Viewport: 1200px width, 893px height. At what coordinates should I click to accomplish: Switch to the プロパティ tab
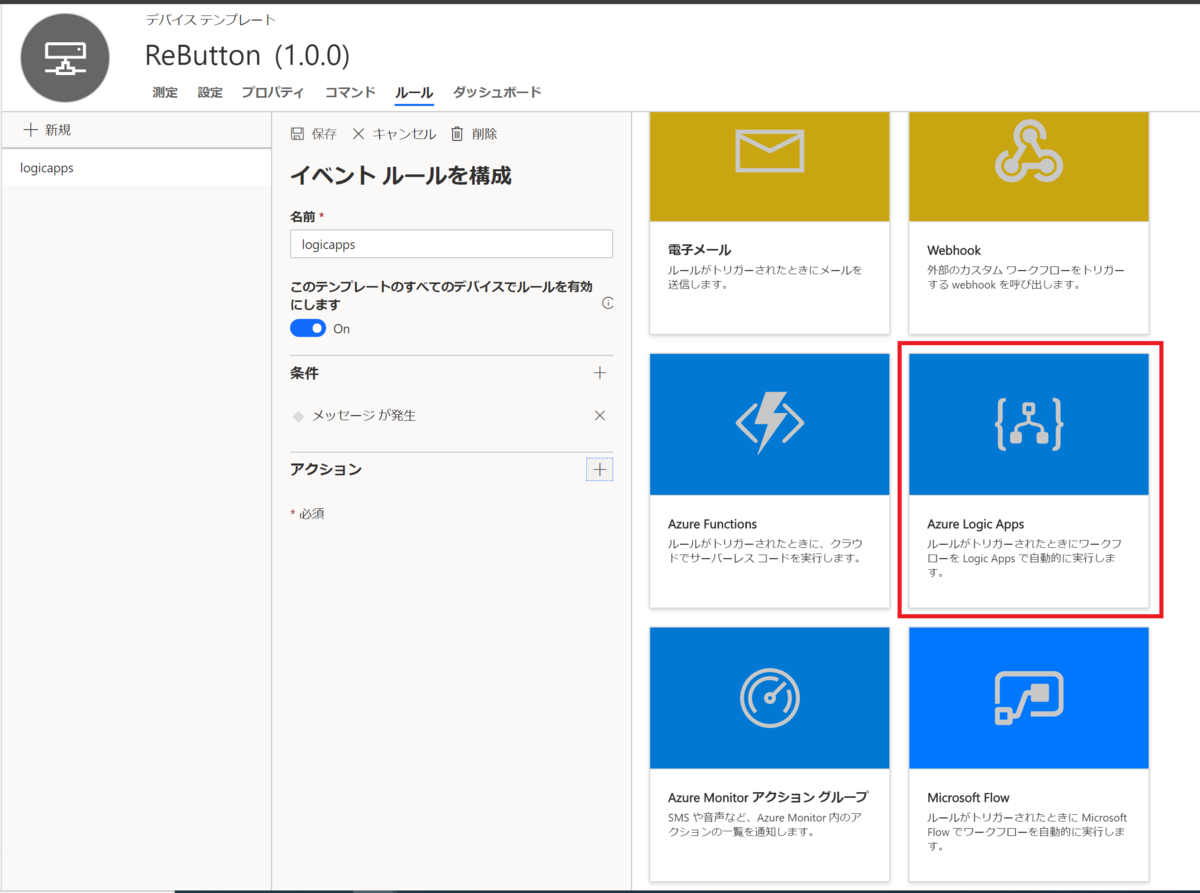pos(273,93)
